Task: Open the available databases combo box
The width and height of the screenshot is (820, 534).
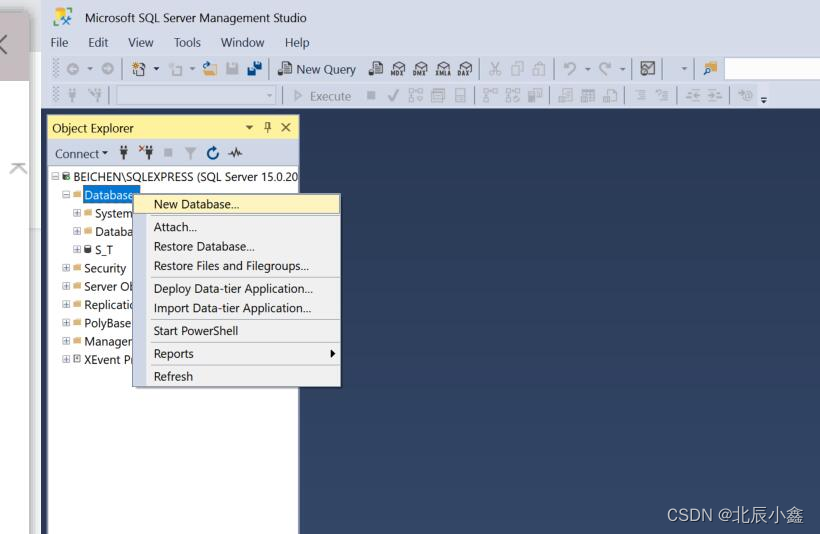Action: [196, 96]
